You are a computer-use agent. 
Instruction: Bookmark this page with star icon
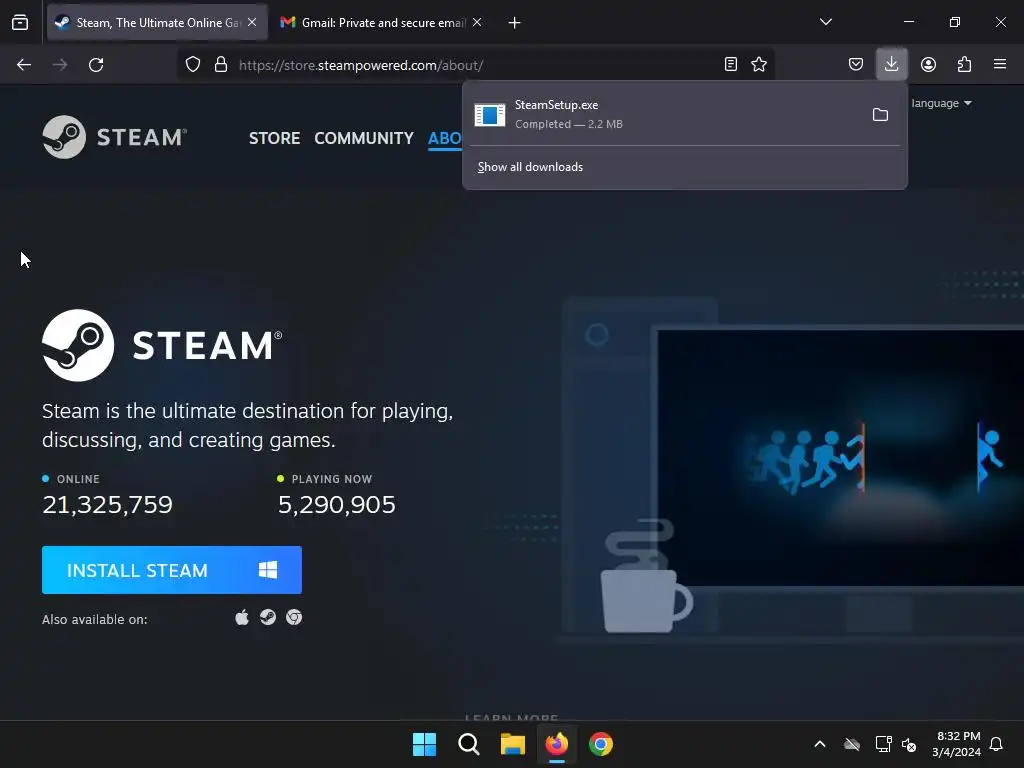pyautogui.click(x=759, y=65)
